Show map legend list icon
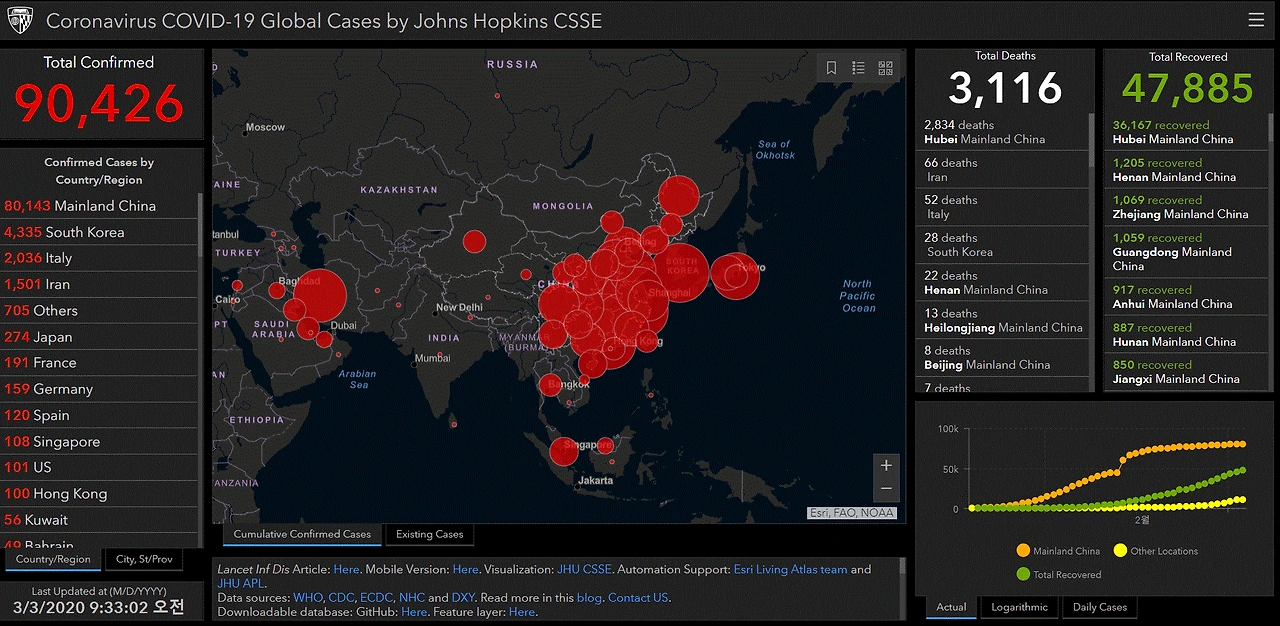This screenshot has width=1280, height=626. pyautogui.click(x=858, y=68)
